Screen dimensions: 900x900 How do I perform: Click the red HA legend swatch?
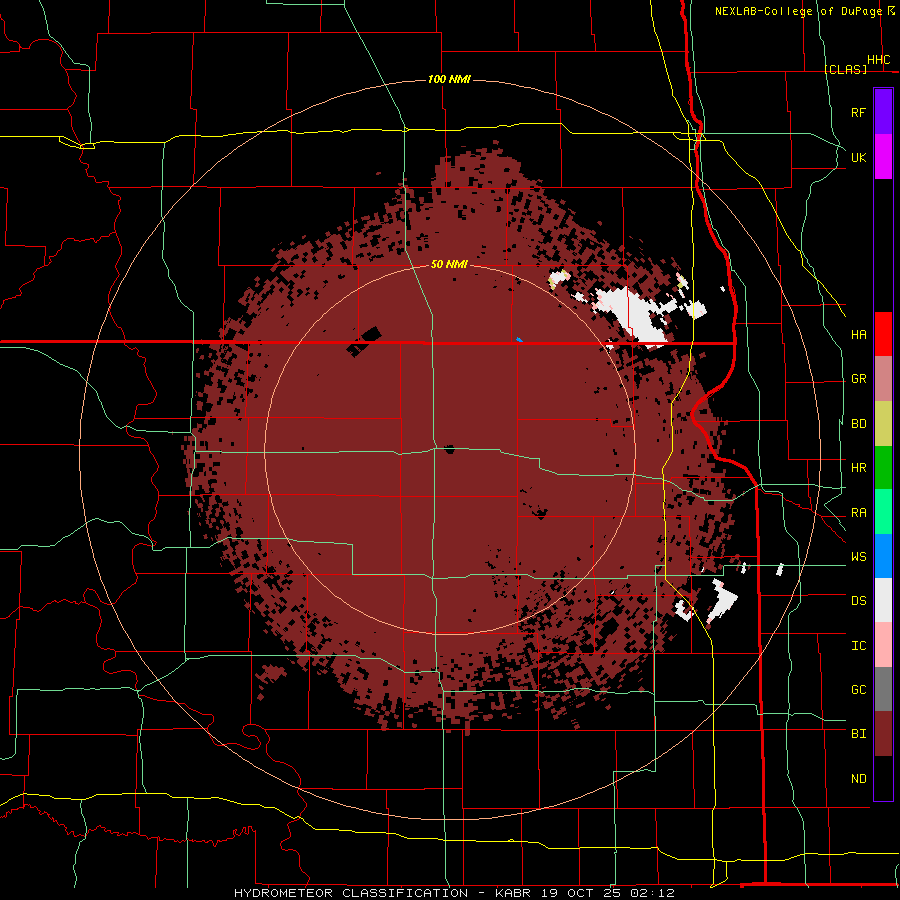[x=883, y=334]
